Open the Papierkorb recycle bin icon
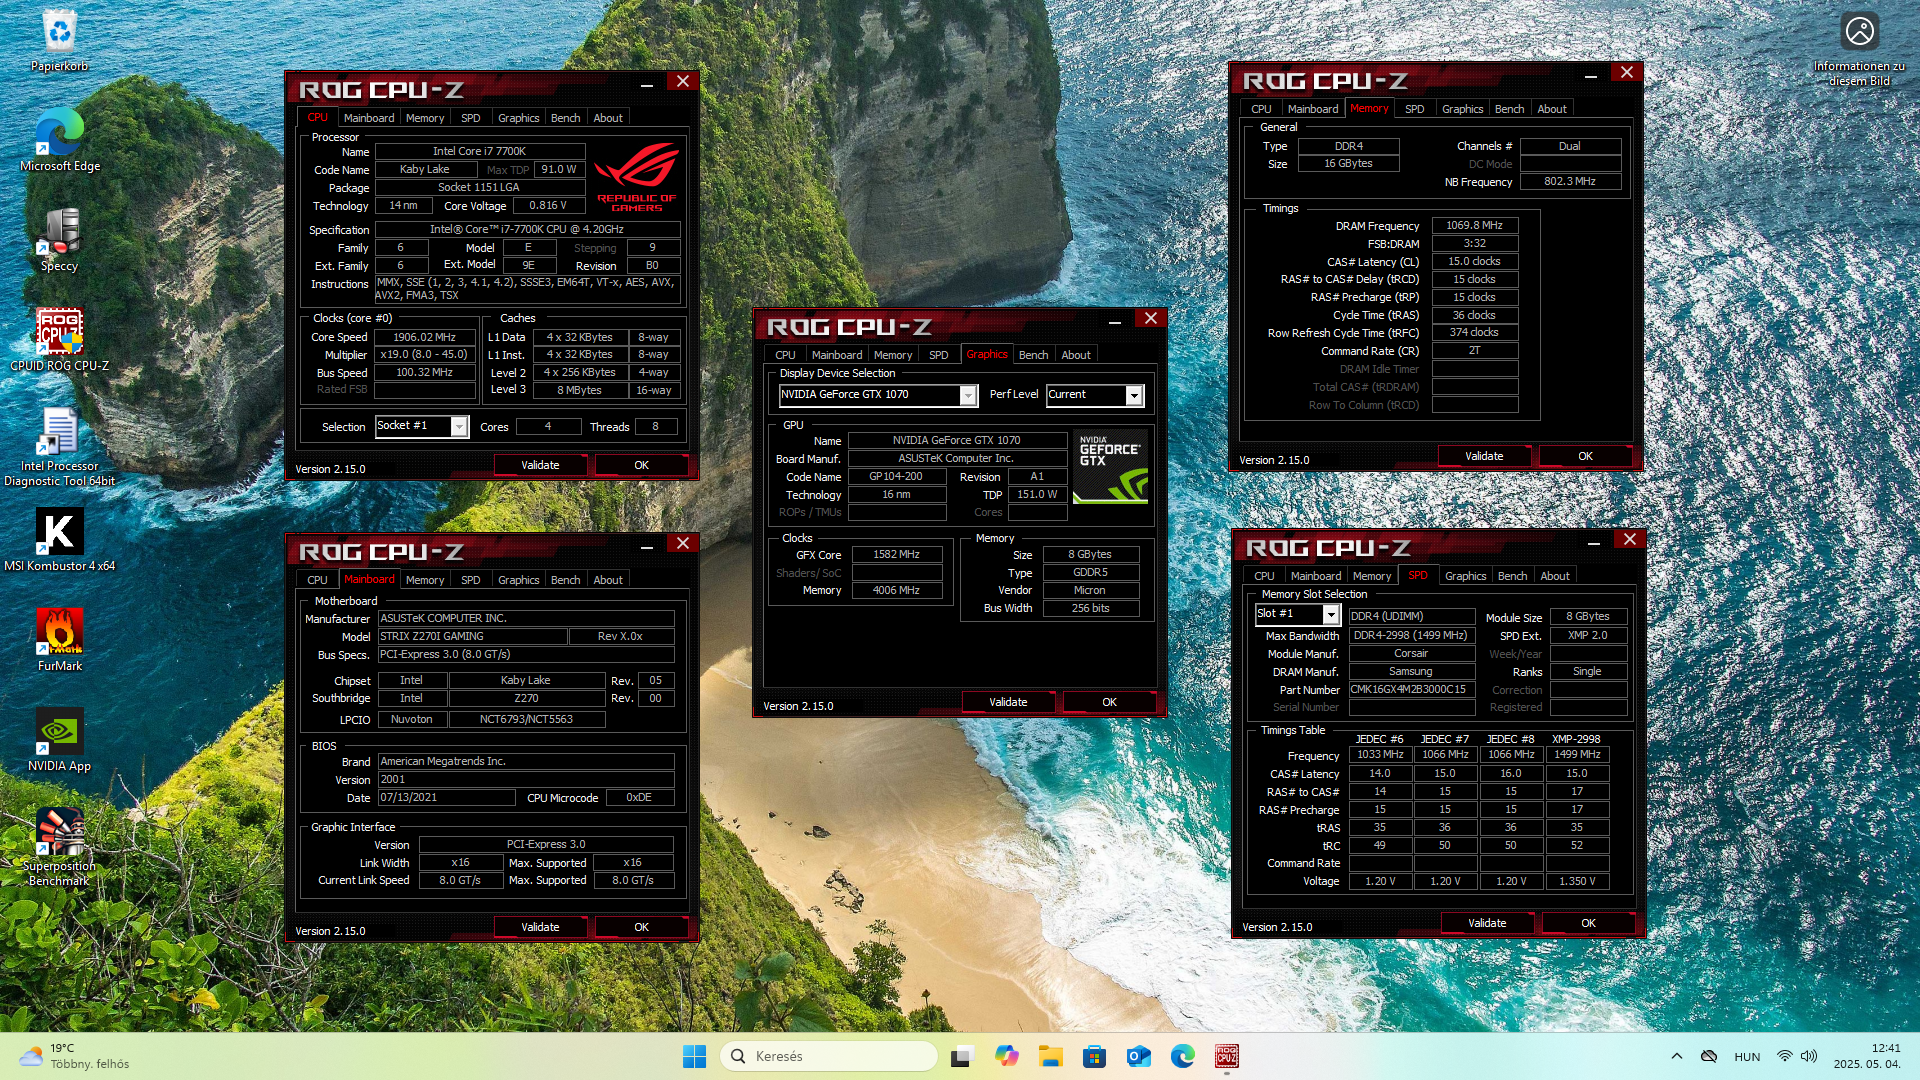 [x=60, y=40]
